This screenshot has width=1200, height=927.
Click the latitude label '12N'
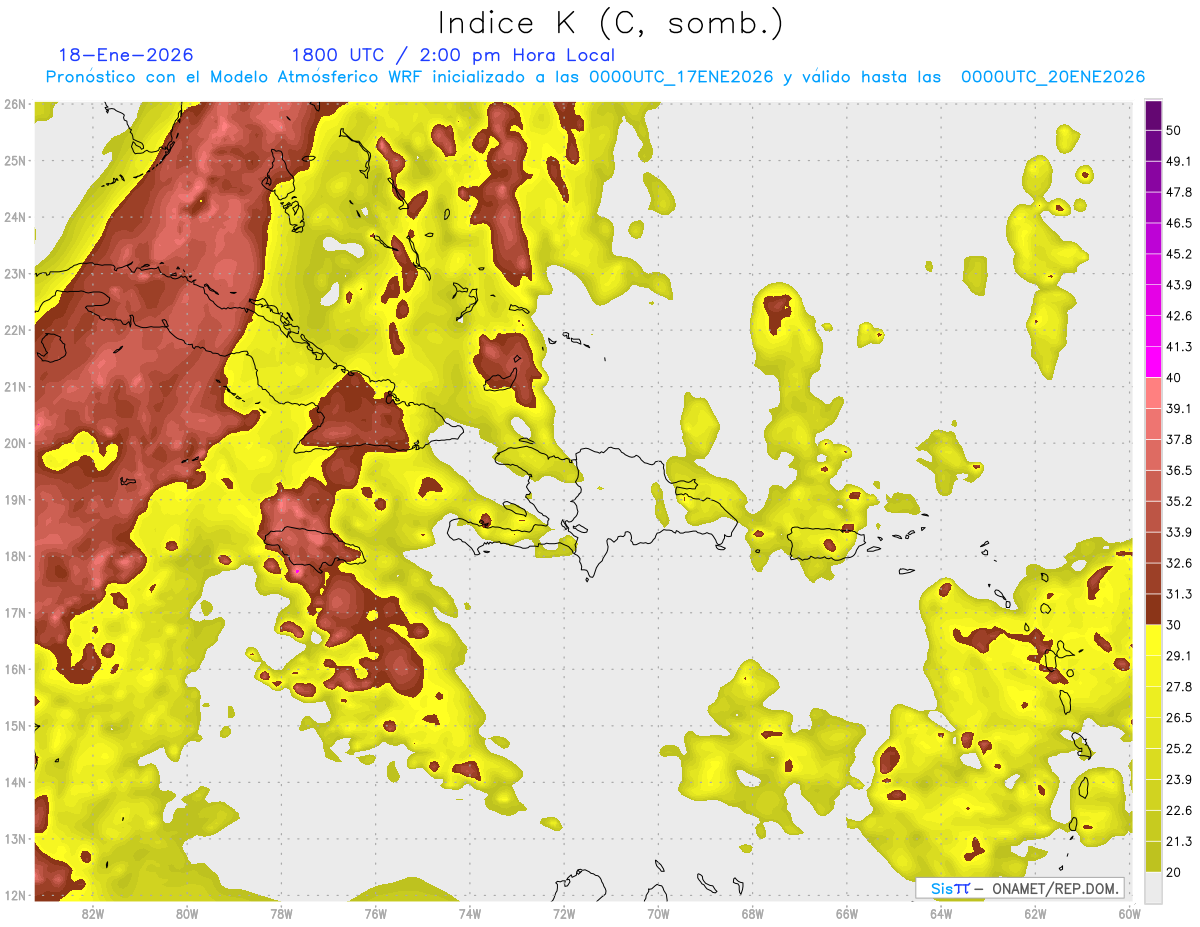pyautogui.click(x=15, y=895)
